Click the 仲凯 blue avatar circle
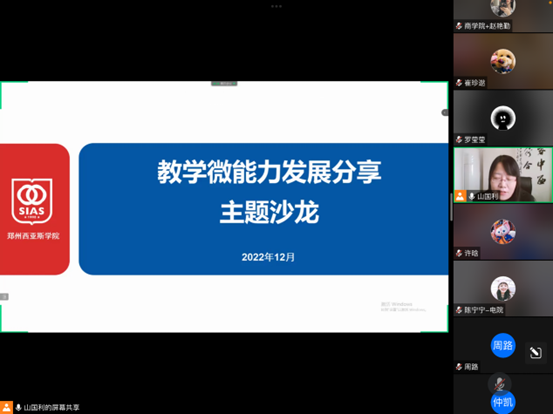Screen dimensions: 553x414 [x=503, y=402]
